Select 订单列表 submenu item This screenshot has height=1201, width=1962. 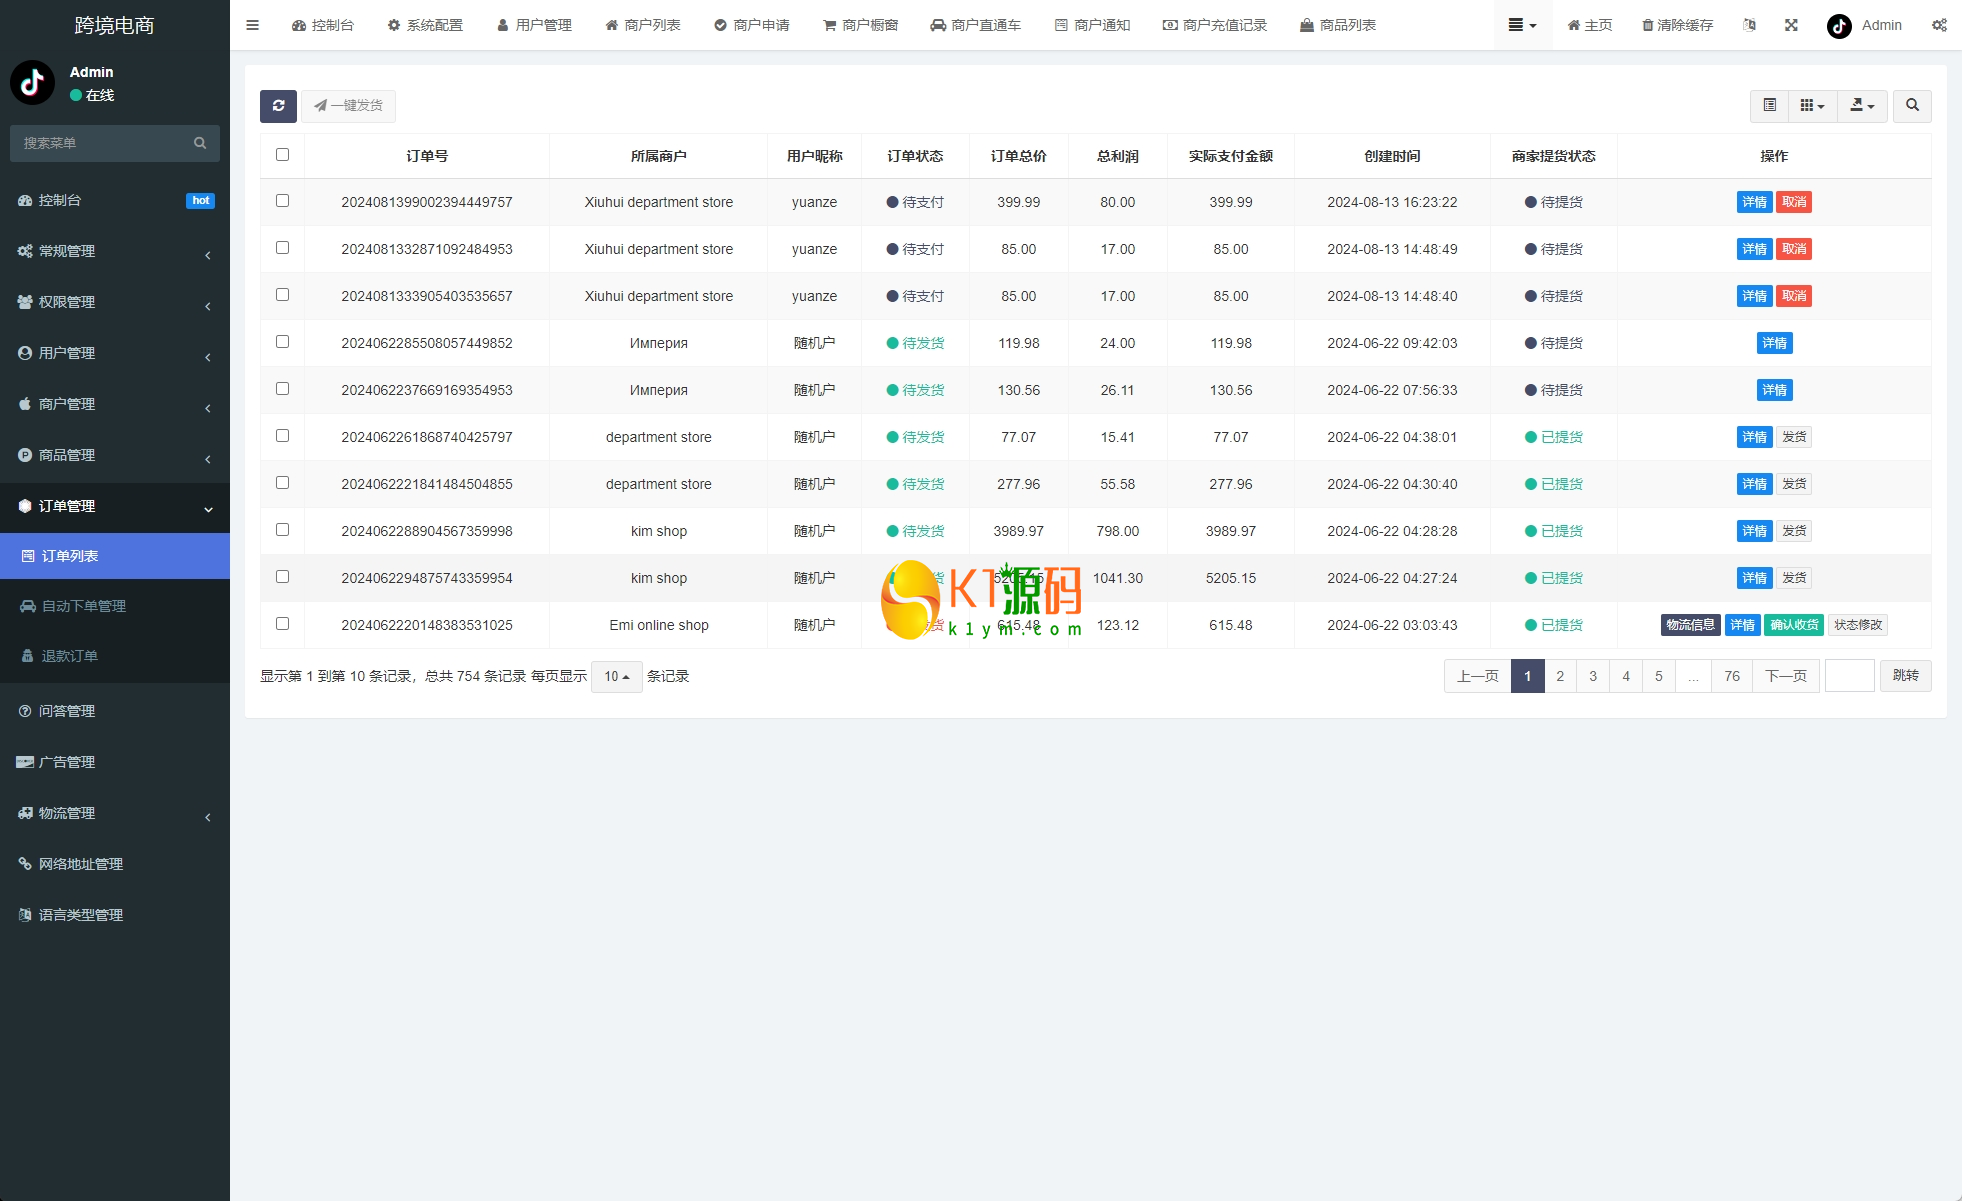[115, 556]
